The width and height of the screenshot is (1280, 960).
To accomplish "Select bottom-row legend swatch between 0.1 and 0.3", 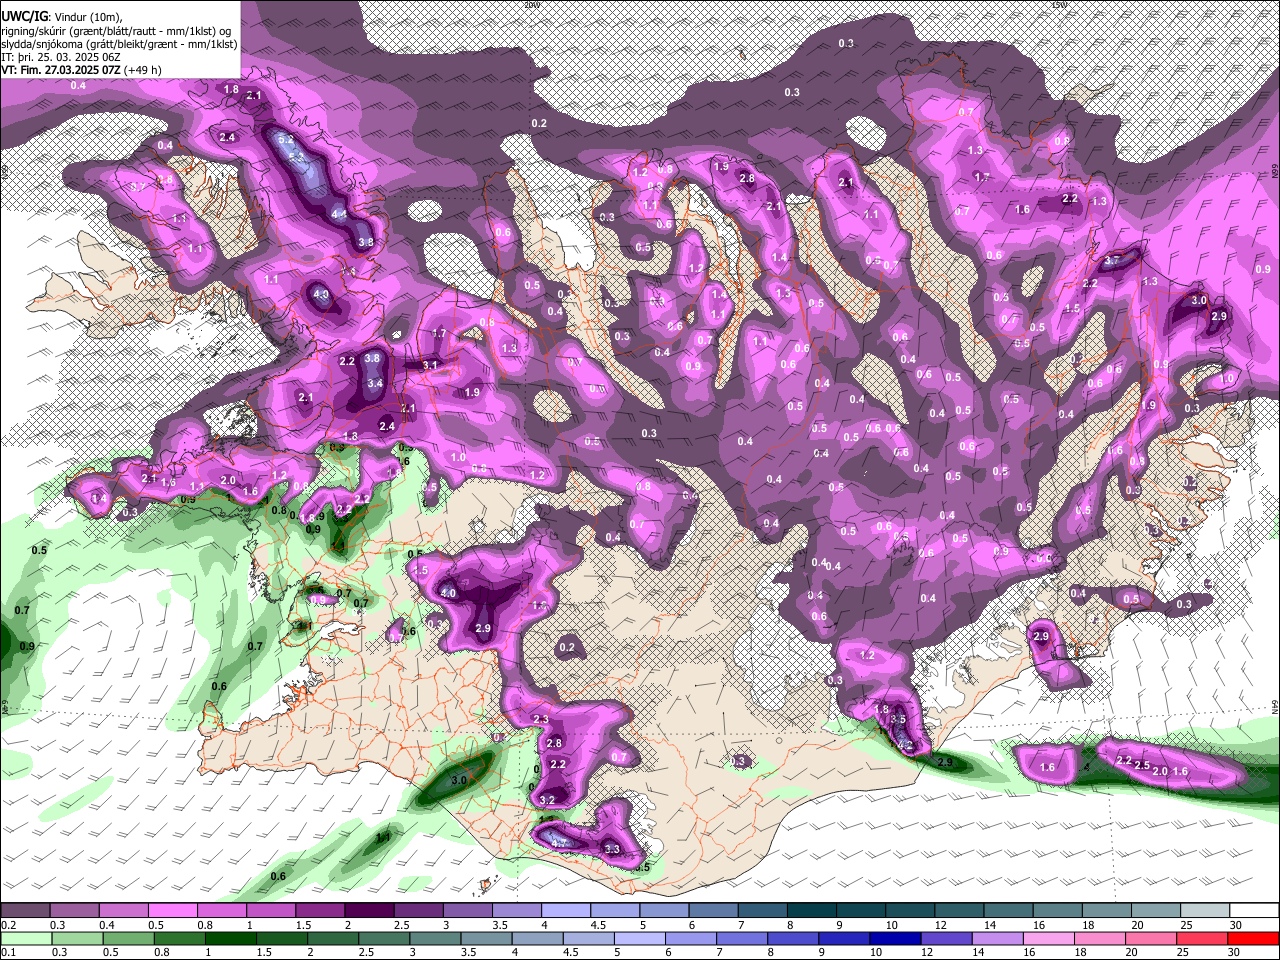I will click(x=25, y=939).
